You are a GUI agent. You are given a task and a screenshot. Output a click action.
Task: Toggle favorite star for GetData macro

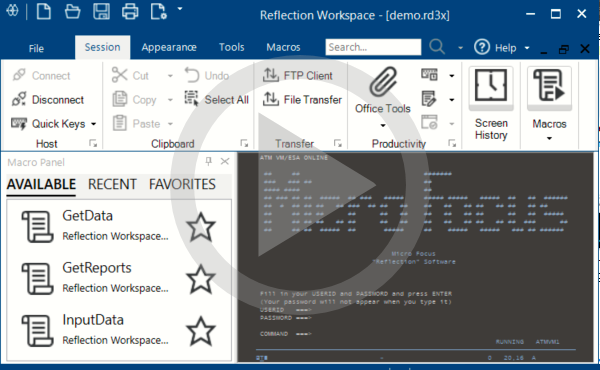click(201, 227)
